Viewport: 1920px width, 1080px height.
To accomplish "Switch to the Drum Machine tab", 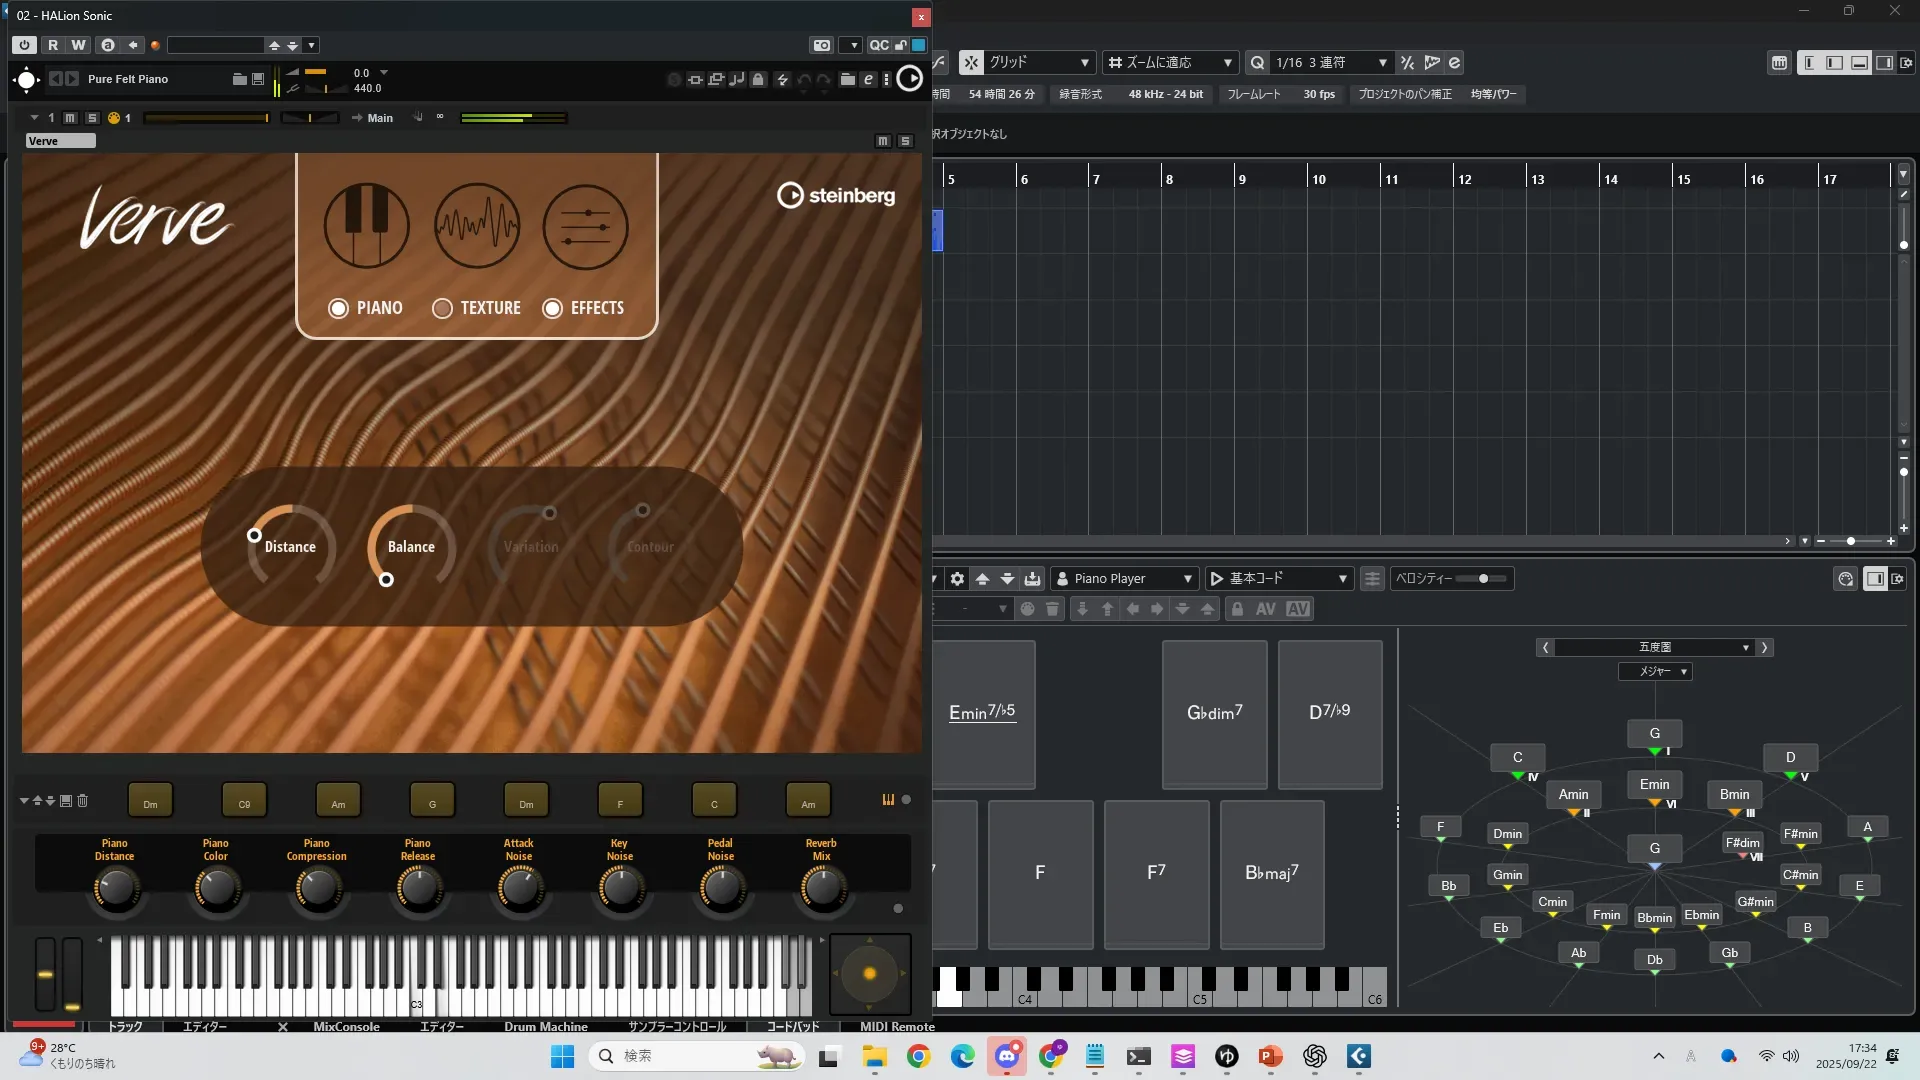I will click(x=545, y=1026).
